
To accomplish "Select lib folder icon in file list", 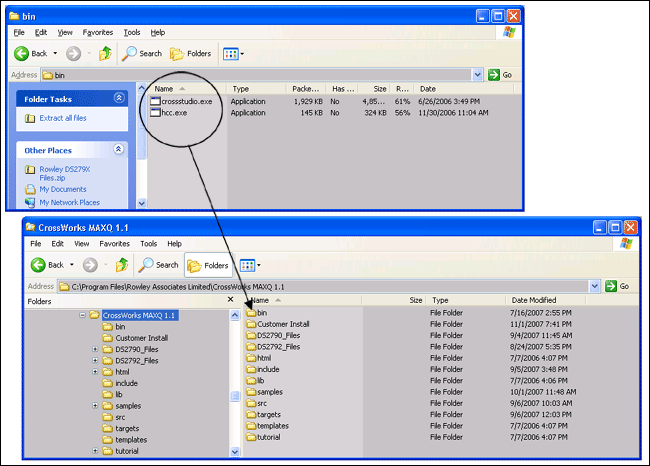I will [252, 380].
